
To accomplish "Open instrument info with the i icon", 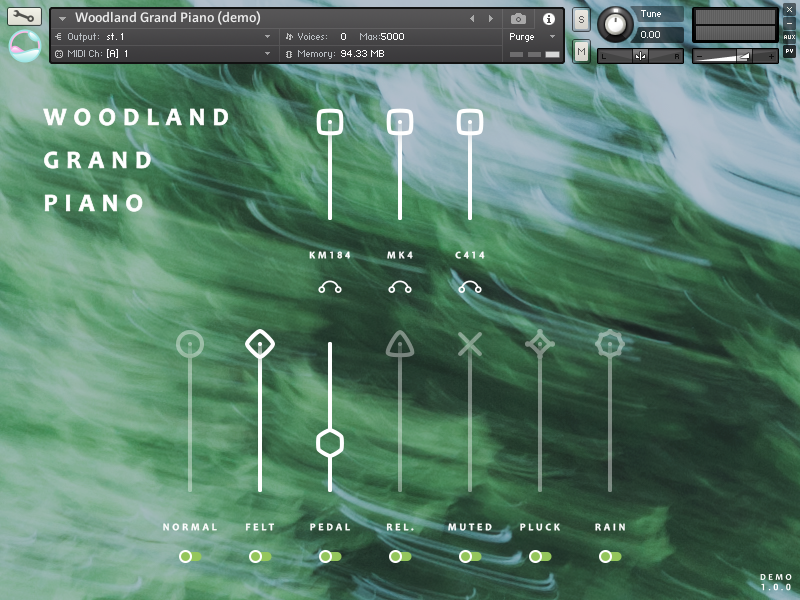I will (x=548, y=19).
